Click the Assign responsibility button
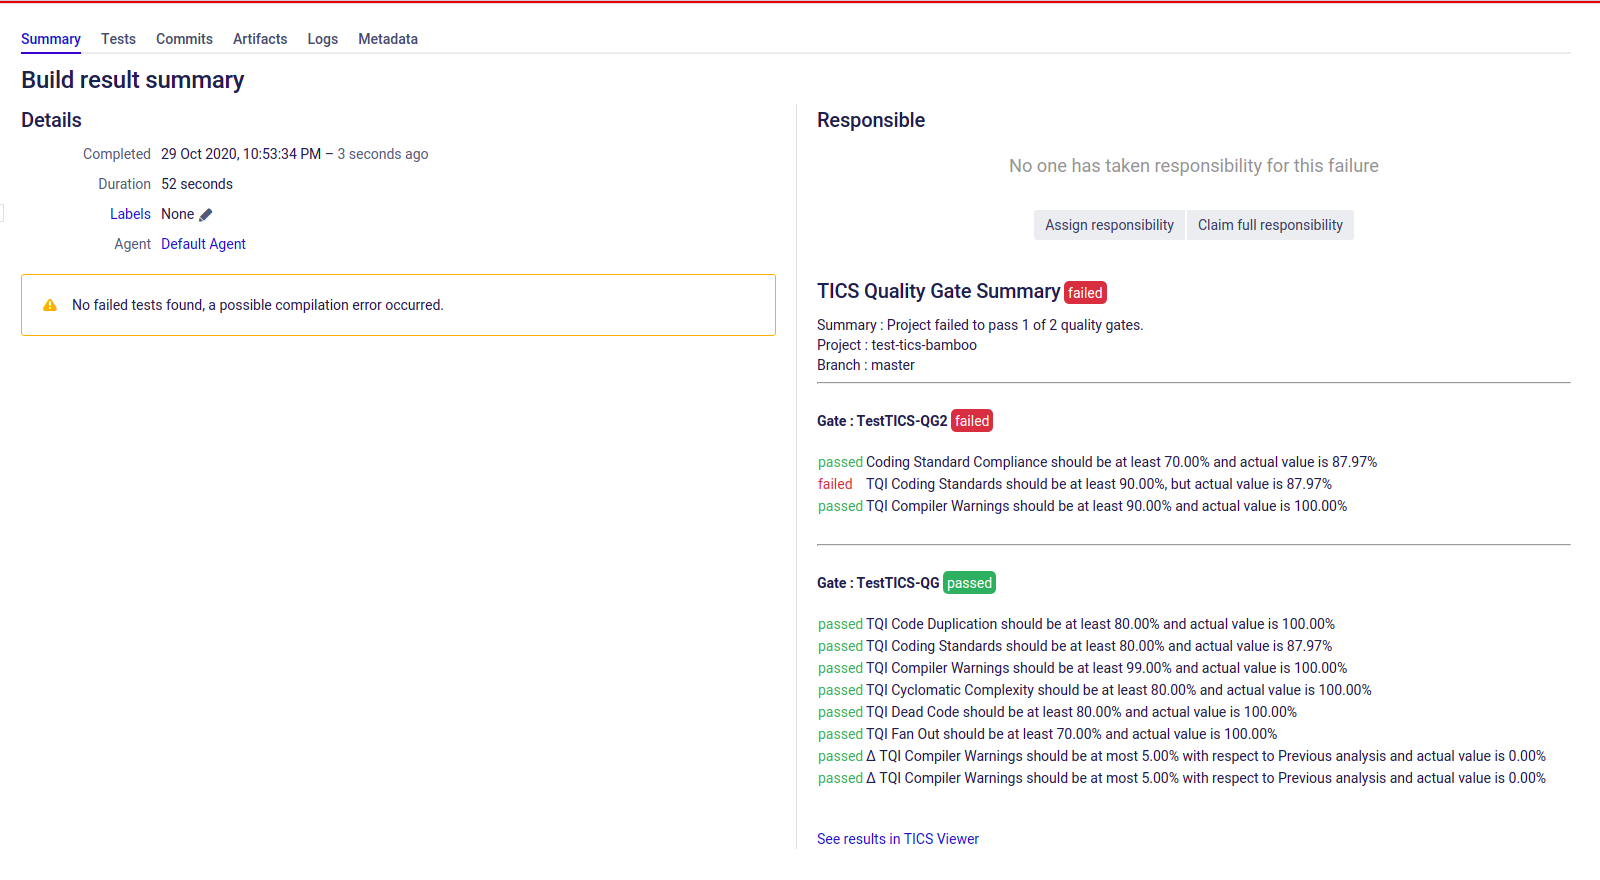Screen dimensions: 1600x880 click(x=1109, y=225)
